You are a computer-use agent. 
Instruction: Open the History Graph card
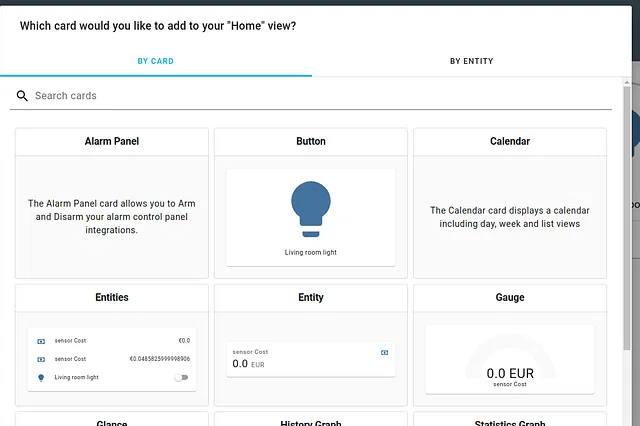(311, 421)
